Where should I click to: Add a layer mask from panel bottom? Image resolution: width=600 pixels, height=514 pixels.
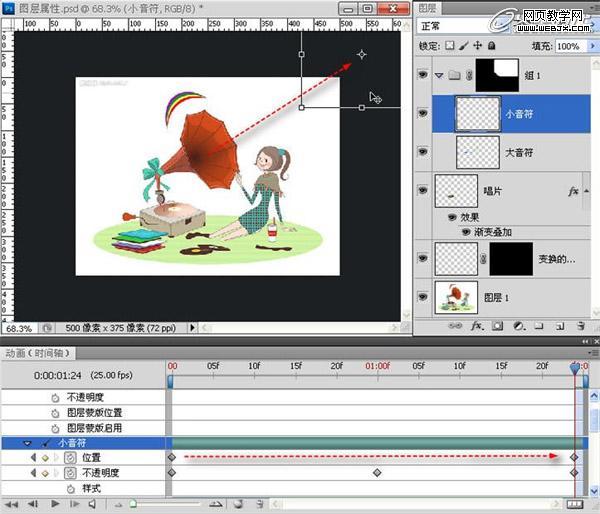click(497, 326)
